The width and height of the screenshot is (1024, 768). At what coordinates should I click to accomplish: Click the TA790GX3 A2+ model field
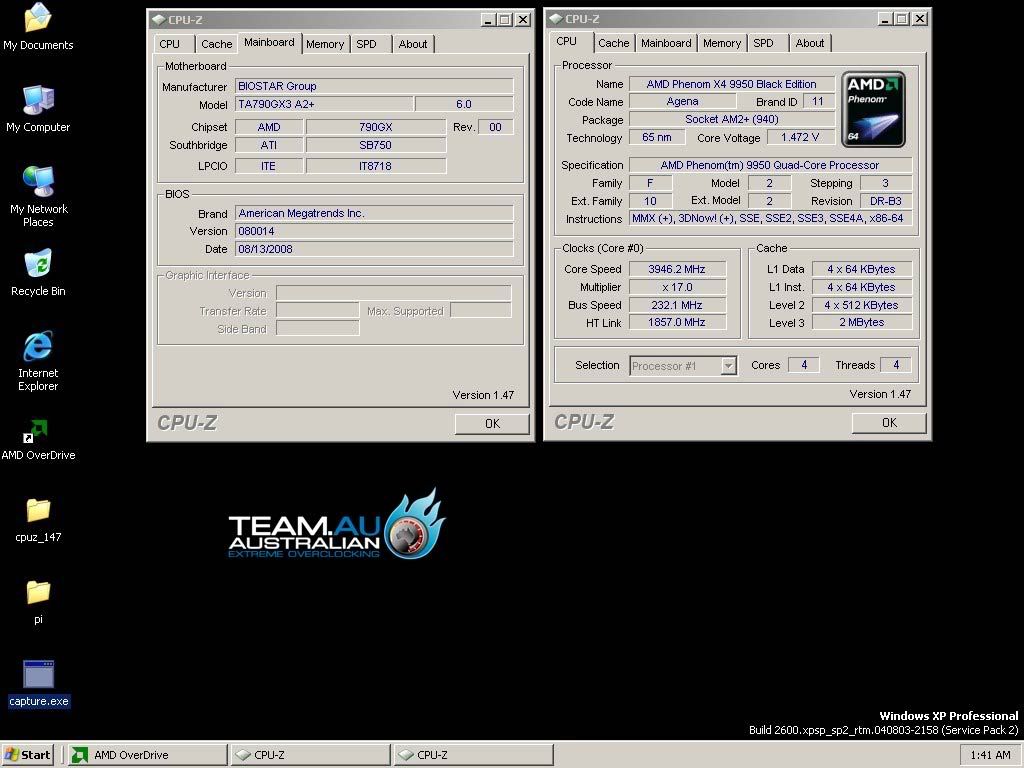(324, 104)
